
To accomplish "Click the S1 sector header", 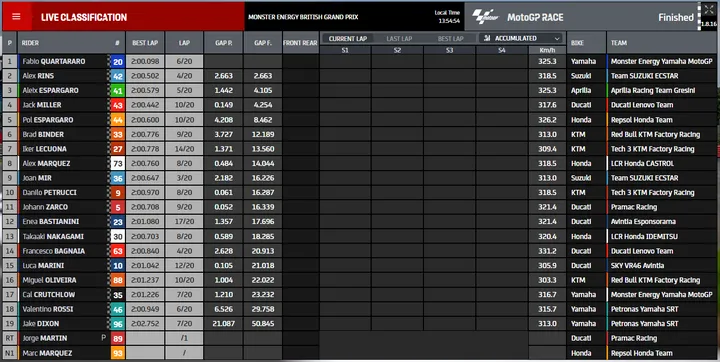I will (345, 50).
